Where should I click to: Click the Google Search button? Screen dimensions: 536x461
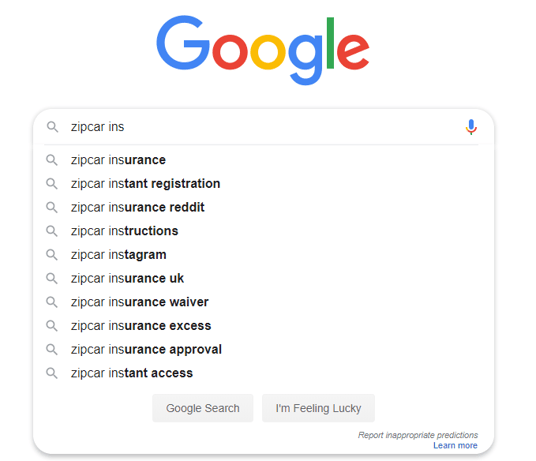pos(203,408)
